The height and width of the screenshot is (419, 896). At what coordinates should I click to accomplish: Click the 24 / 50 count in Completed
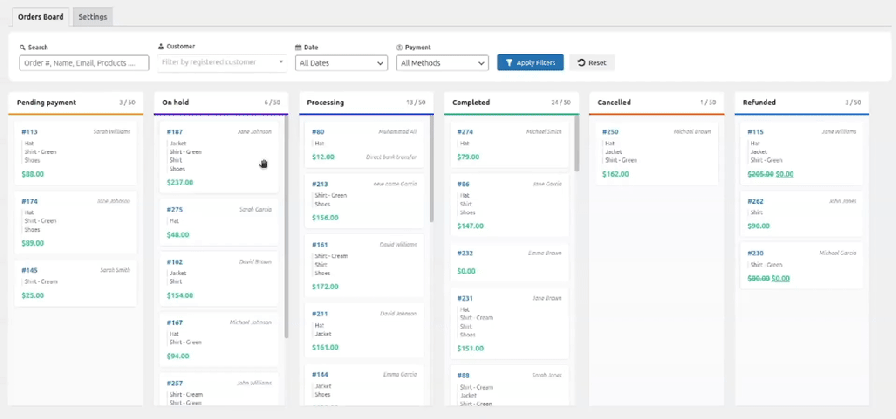pos(561,103)
